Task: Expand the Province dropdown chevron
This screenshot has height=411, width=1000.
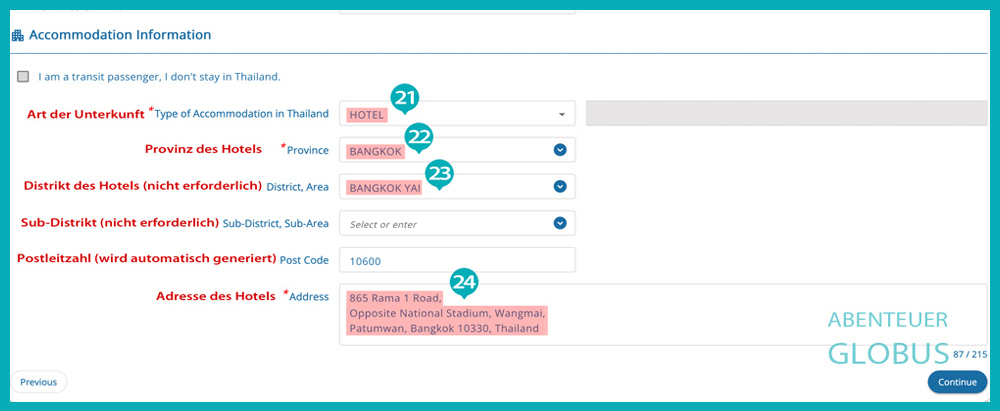Action: [x=560, y=150]
